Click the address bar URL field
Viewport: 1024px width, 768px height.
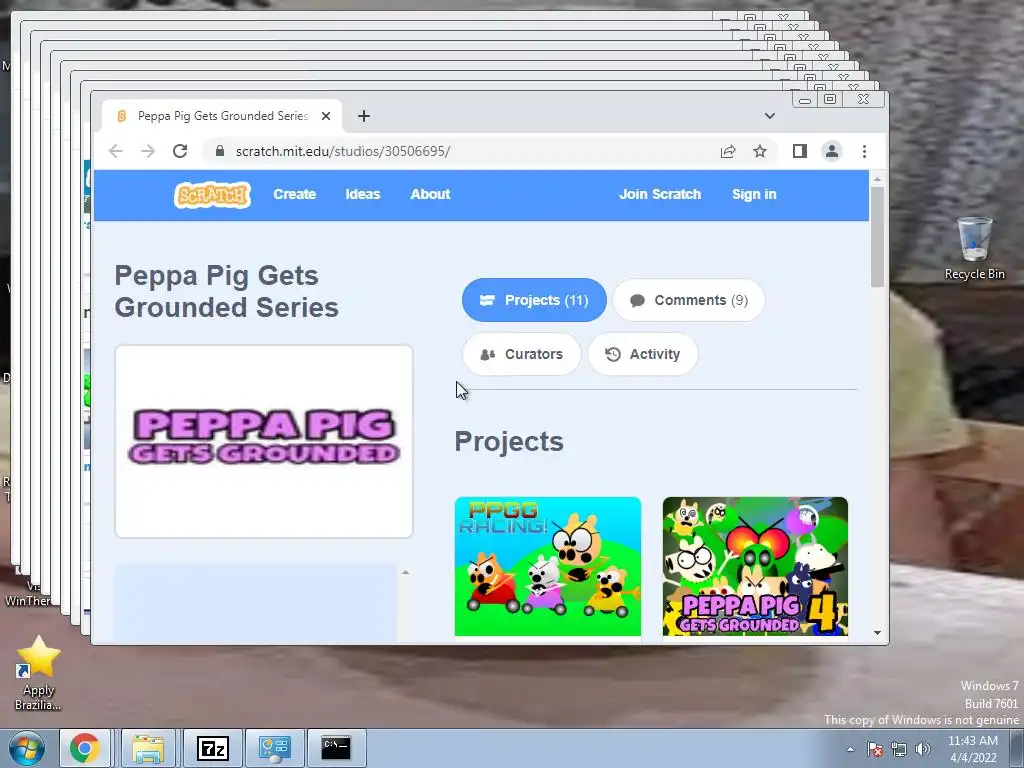[x=457, y=152]
